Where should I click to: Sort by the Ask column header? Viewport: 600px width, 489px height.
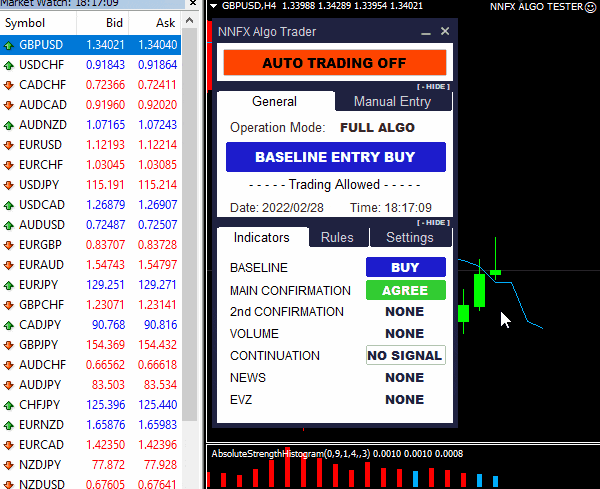pos(155,23)
